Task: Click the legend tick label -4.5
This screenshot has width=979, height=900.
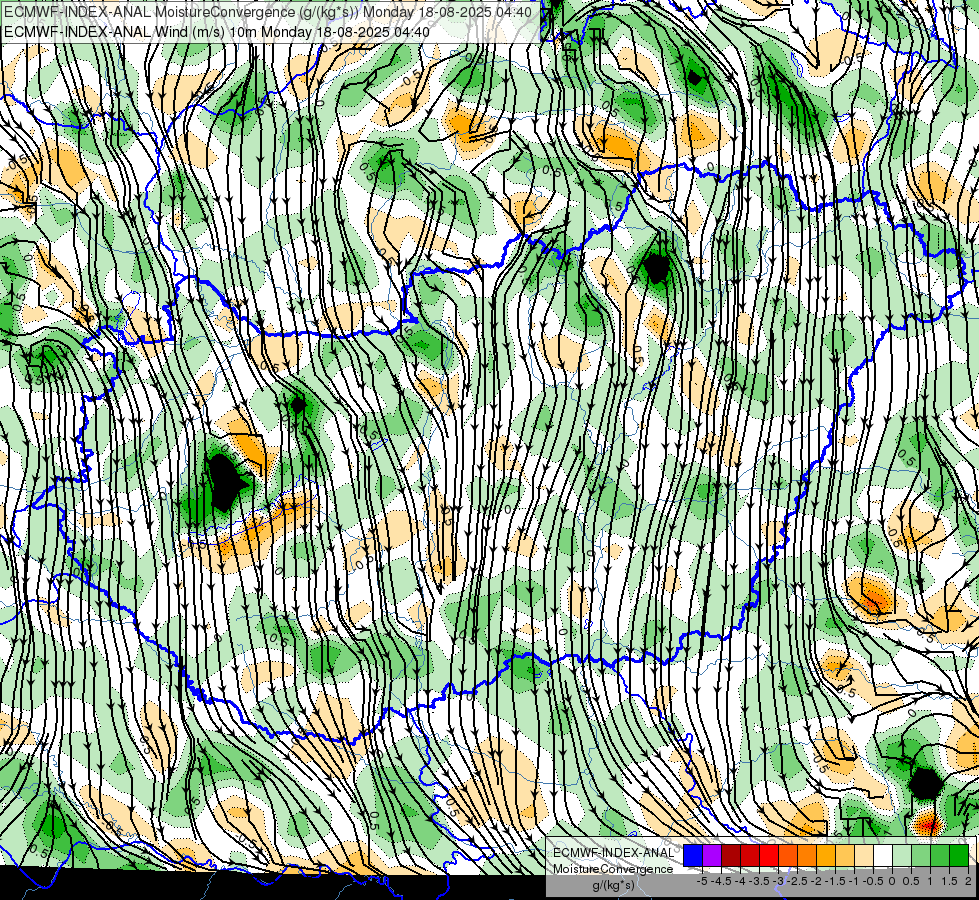Action: (x=722, y=881)
